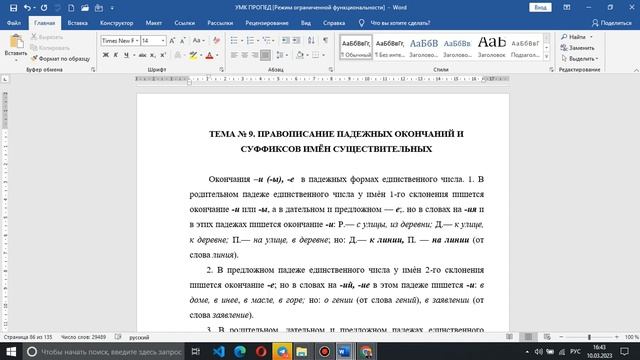This screenshot has width=640, height=360.
Task: Switch to the Конструктор tab
Action: click(117, 23)
